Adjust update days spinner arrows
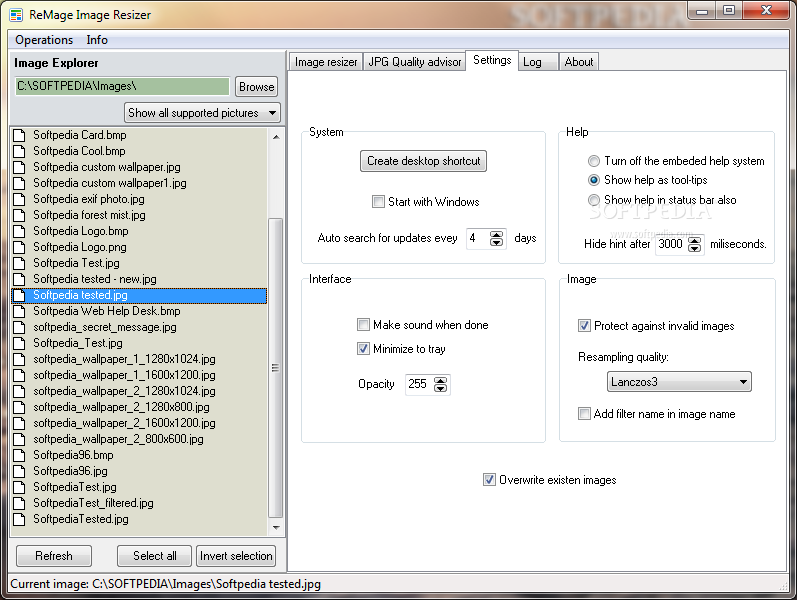This screenshot has width=797, height=600. pos(497,238)
